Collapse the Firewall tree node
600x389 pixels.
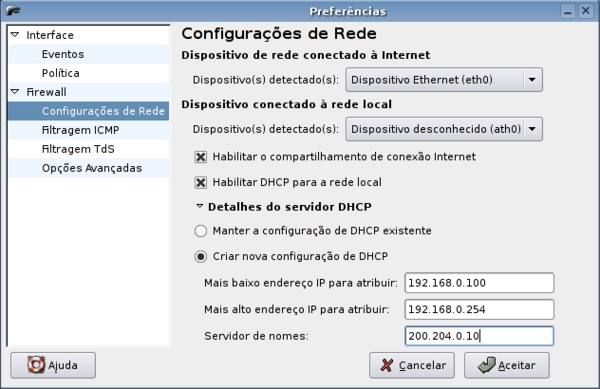[x=15, y=92]
